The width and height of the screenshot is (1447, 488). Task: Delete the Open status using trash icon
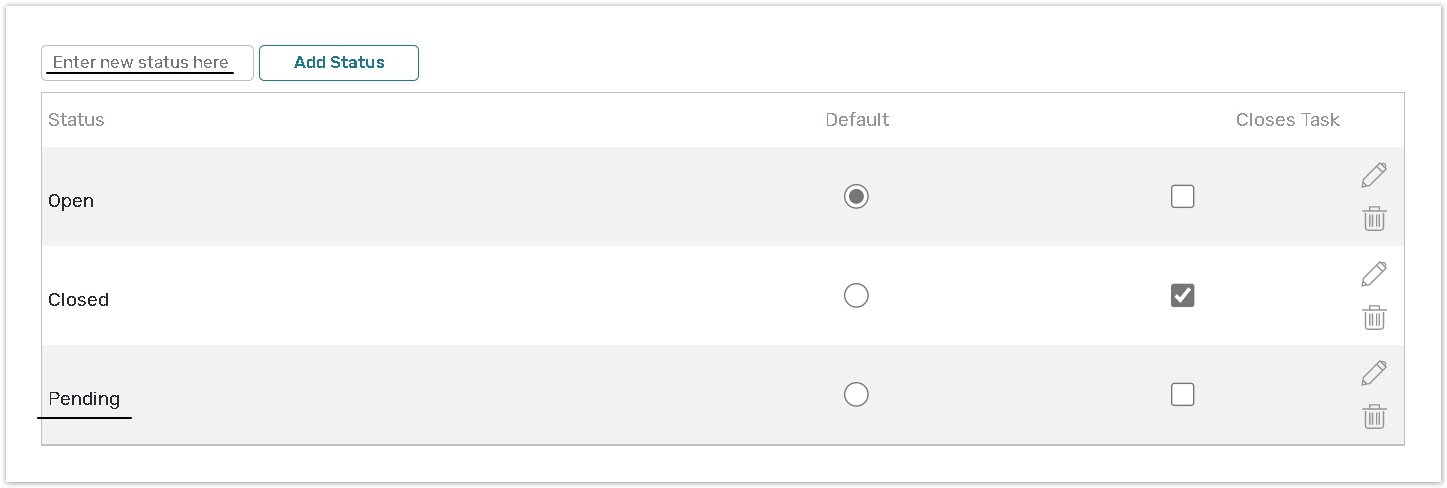tap(1374, 219)
